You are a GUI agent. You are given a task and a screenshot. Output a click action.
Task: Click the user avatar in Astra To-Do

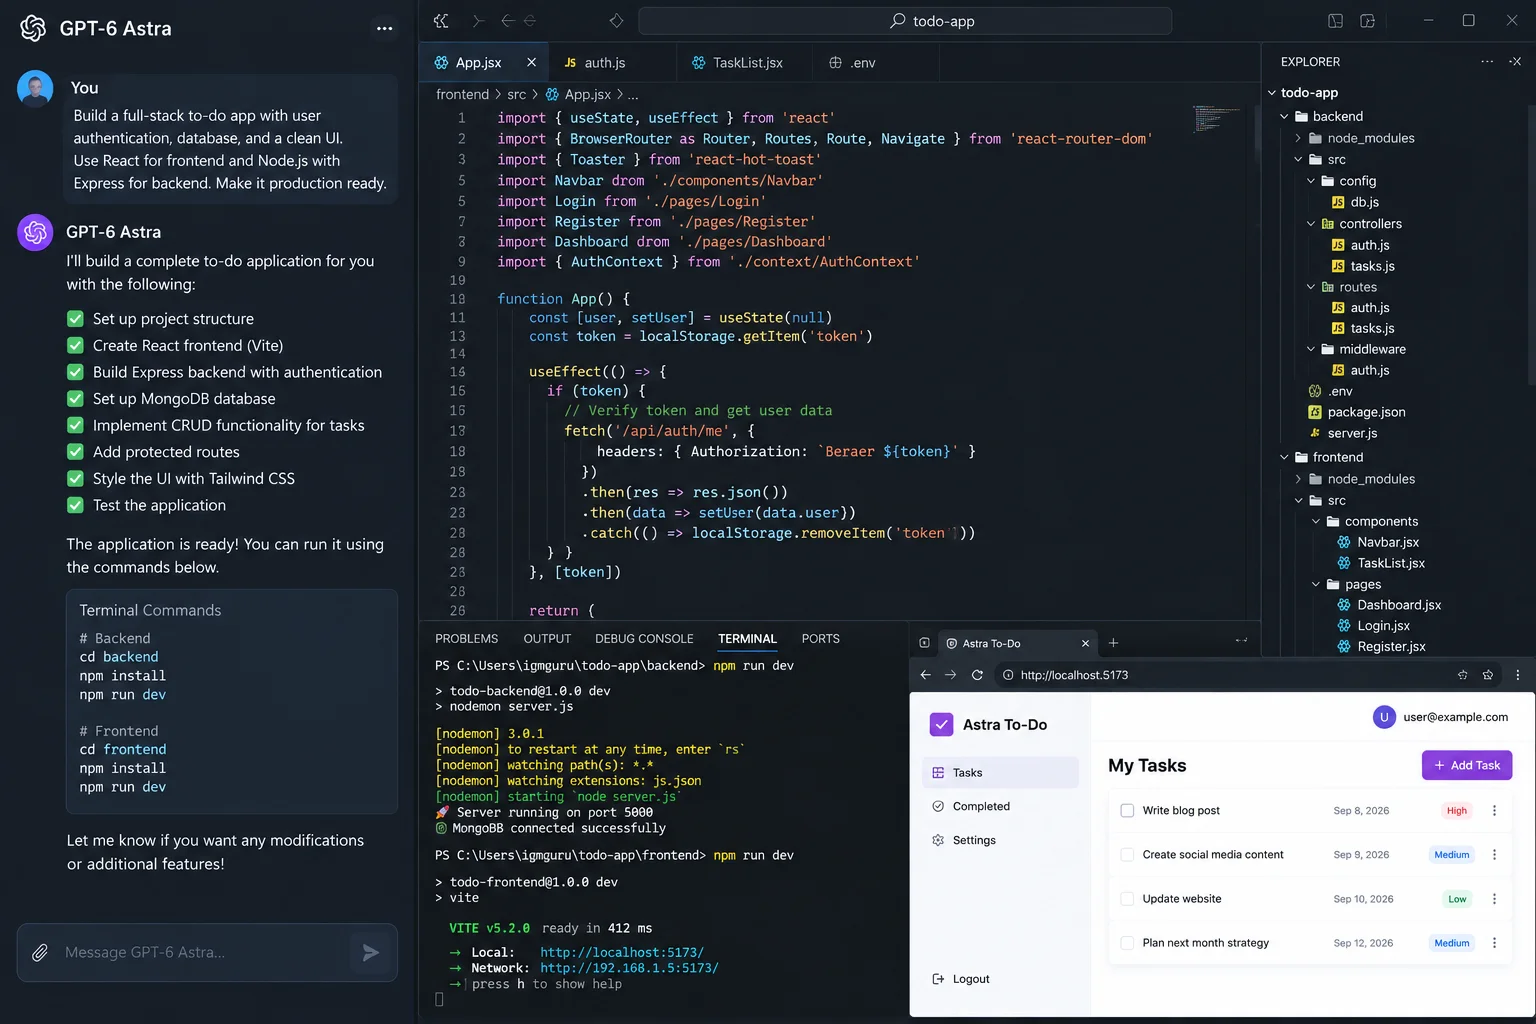pyautogui.click(x=1384, y=717)
